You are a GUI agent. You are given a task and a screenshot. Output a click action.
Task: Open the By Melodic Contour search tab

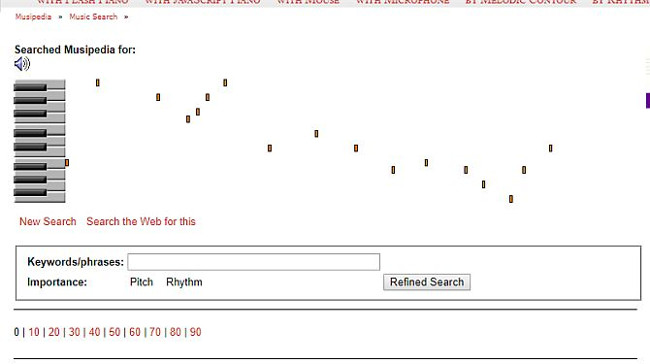coord(521,2)
